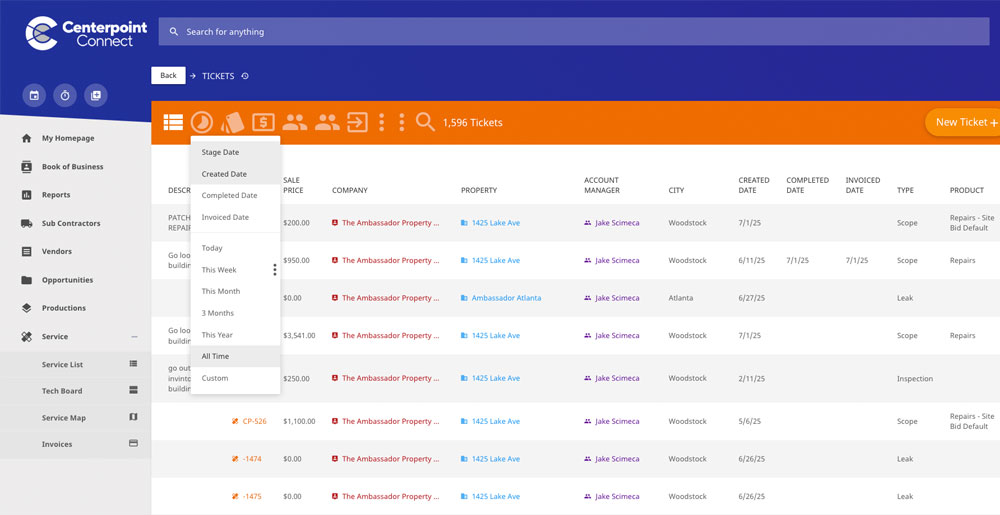Click the export arrow-in-box icon
The width and height of the screenshot is (1000, 515).
click(357, 122)
